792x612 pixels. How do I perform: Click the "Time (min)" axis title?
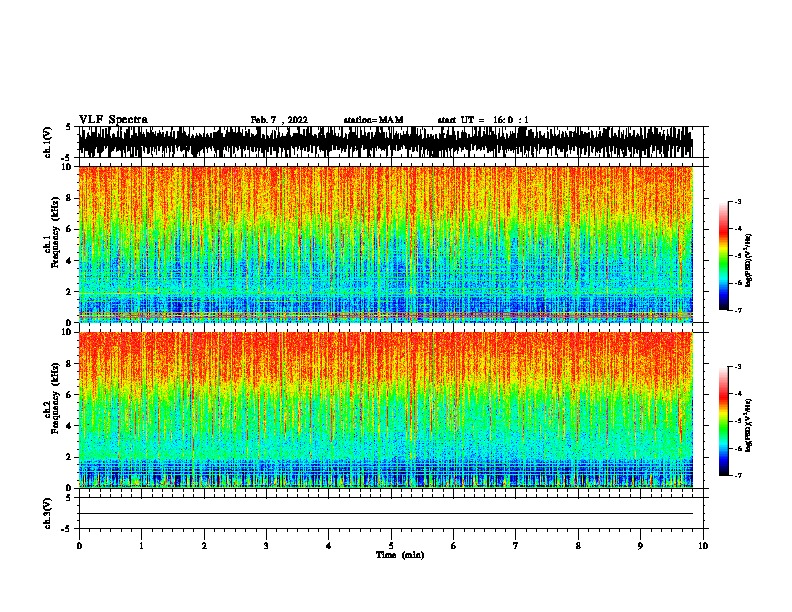(x=400, y=555)
